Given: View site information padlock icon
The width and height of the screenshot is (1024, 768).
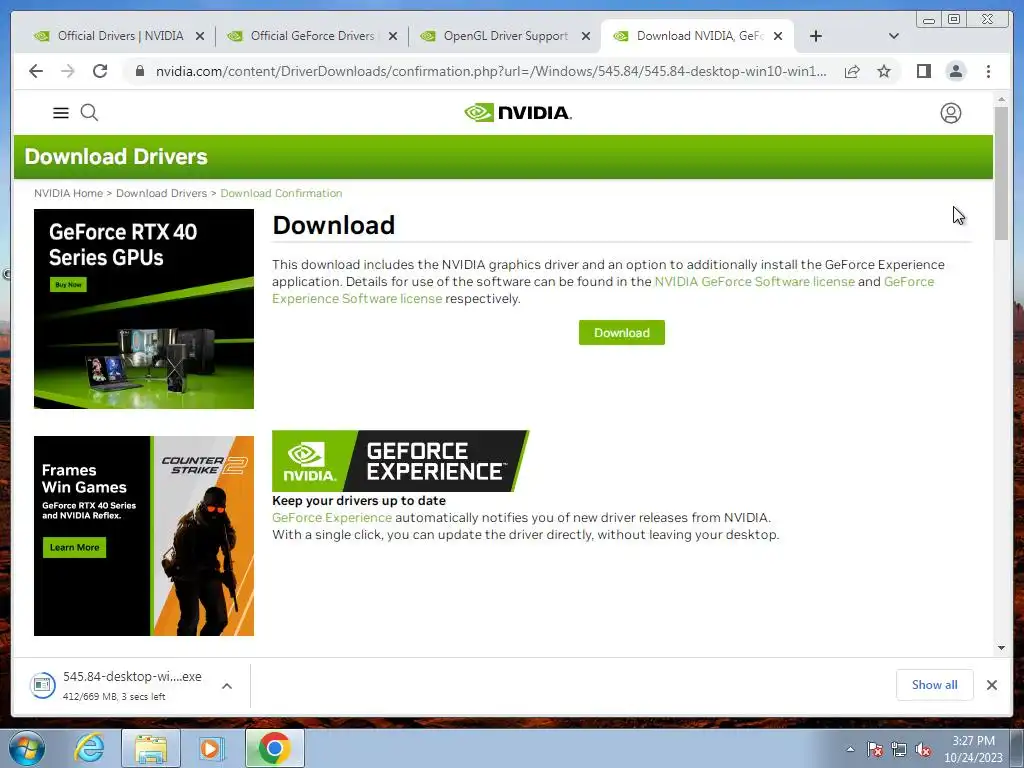Looking at the screenshot, I should 140,71.
